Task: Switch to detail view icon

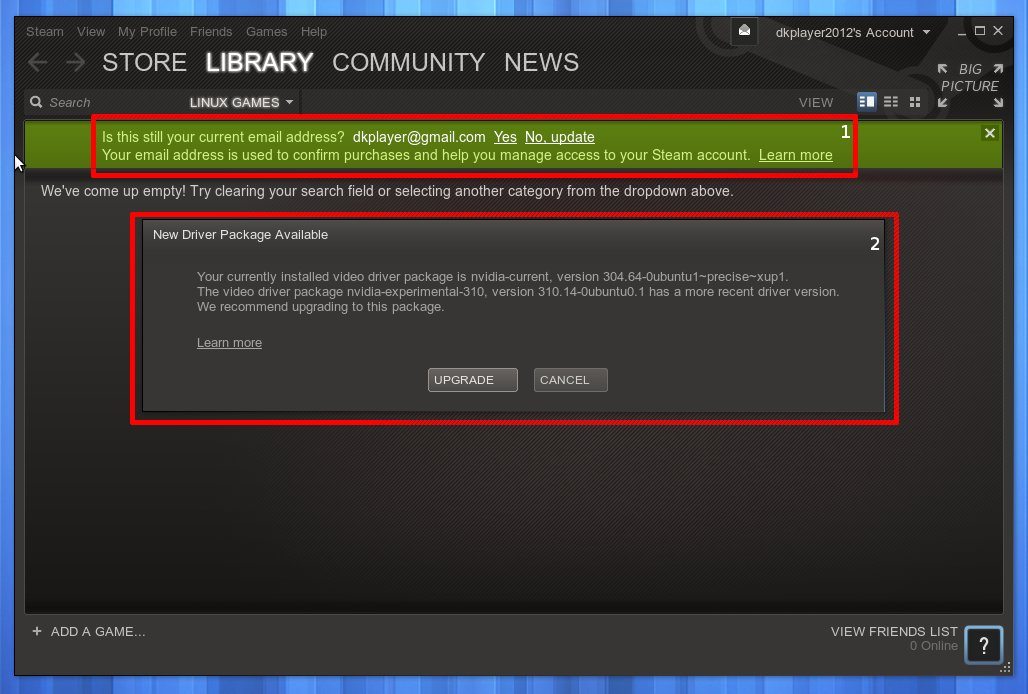Action: [866, 102]
